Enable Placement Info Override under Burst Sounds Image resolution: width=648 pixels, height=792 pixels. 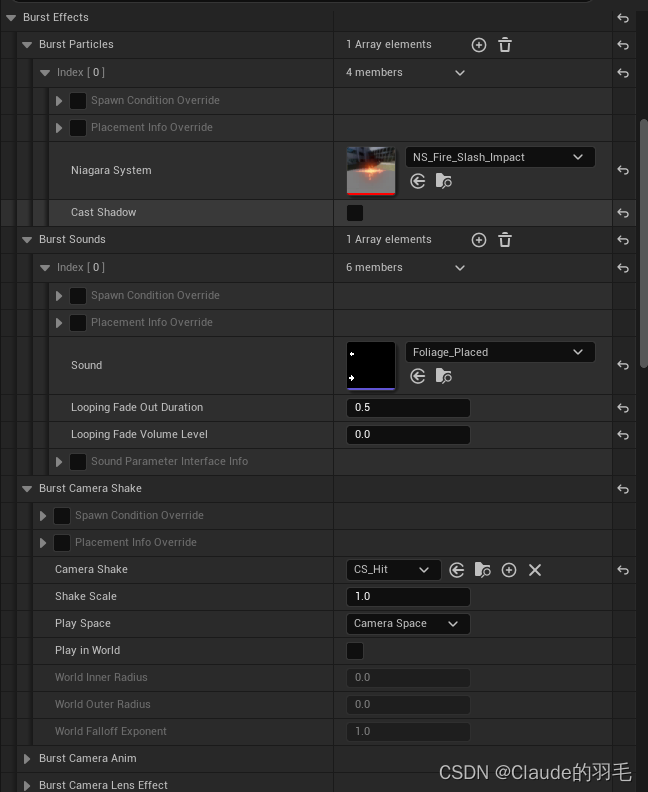click(77, 322)
